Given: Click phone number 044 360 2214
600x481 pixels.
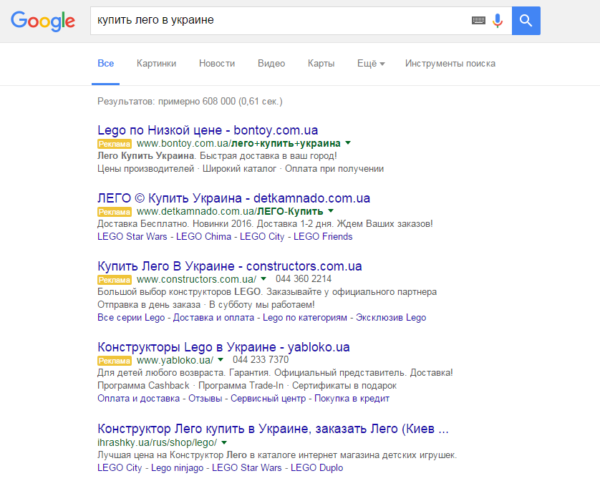Looking at the screenshot, I should point(303,279).
